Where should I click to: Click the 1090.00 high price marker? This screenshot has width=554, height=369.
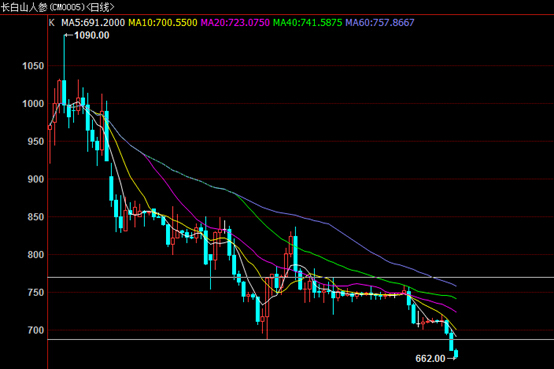(92, 35)
